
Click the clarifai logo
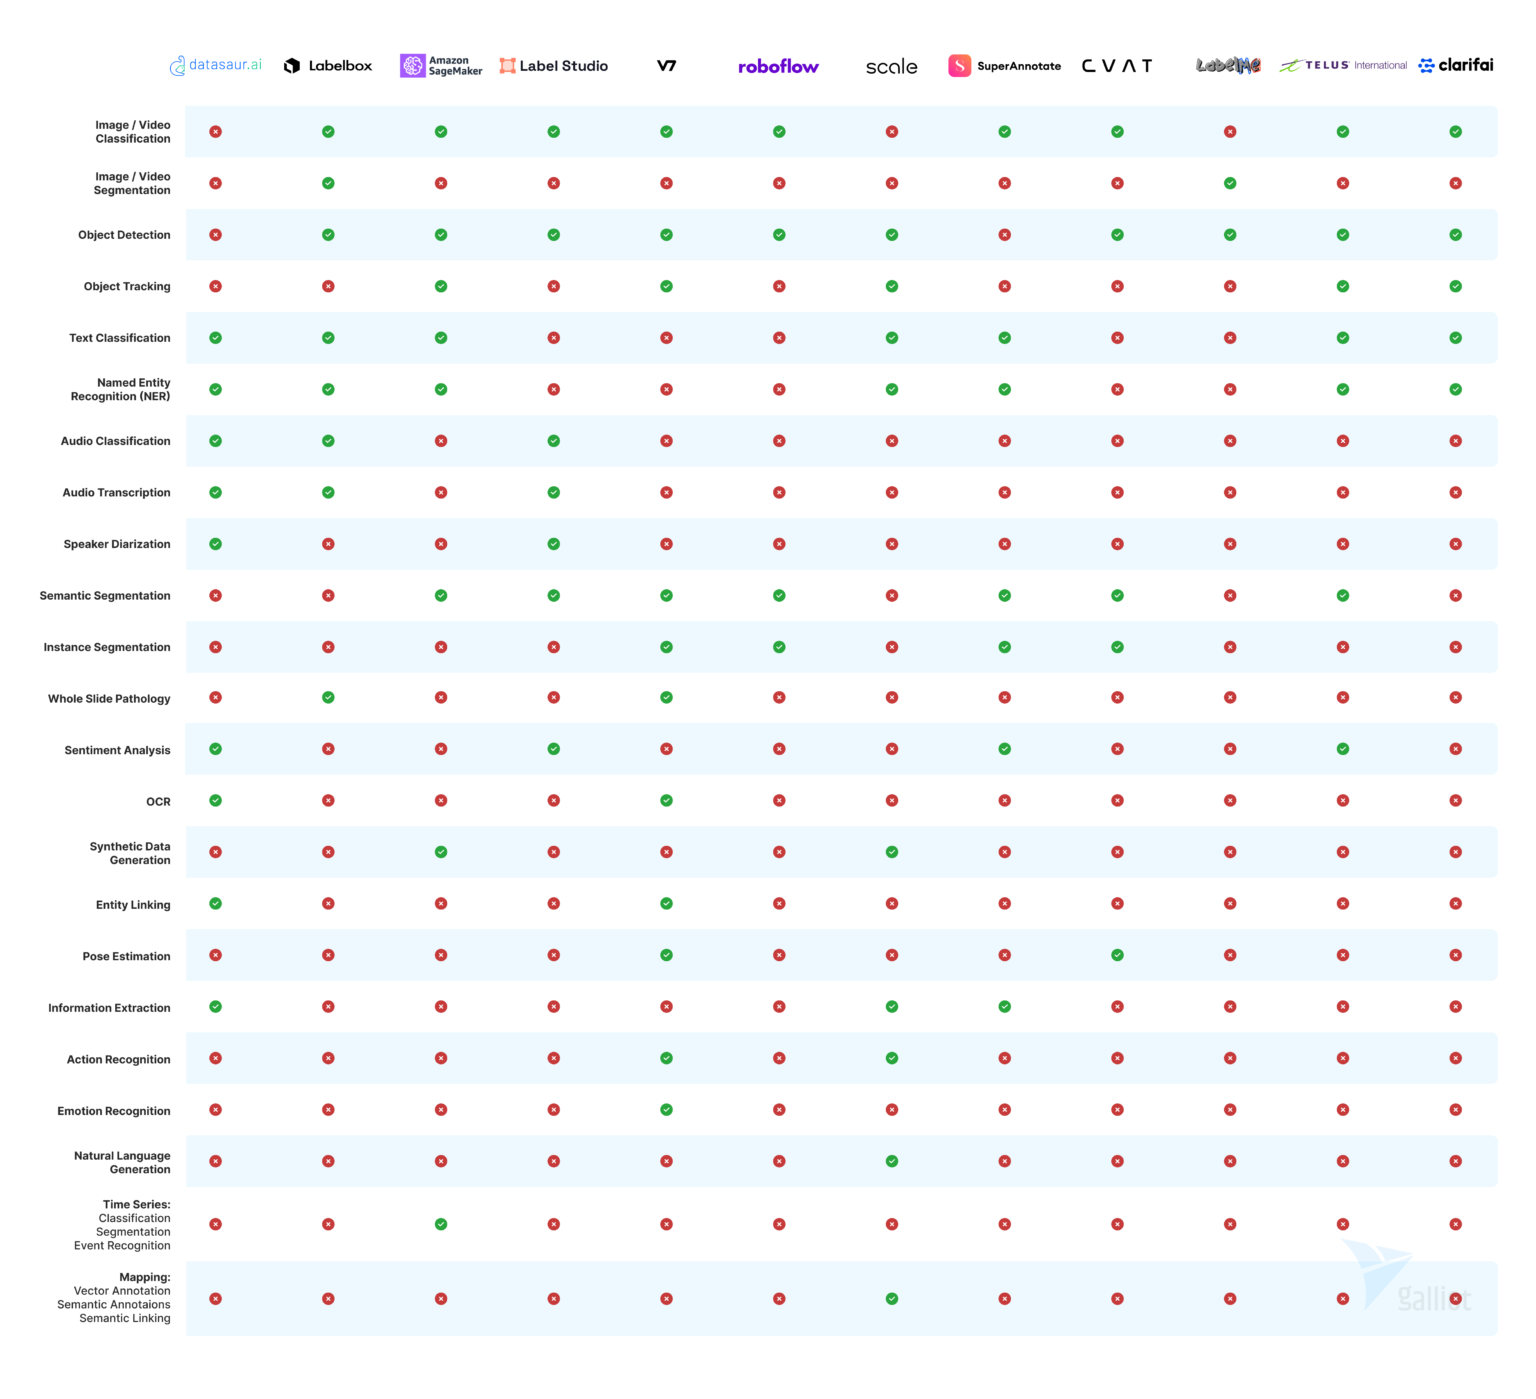[1456, 65]
